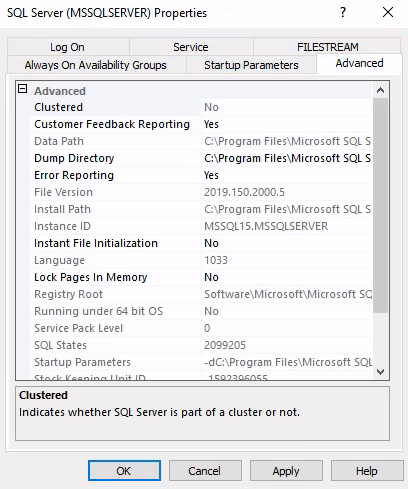Open Help from the bottom button
Screen dimensions: 408x489
click(367, 471)
